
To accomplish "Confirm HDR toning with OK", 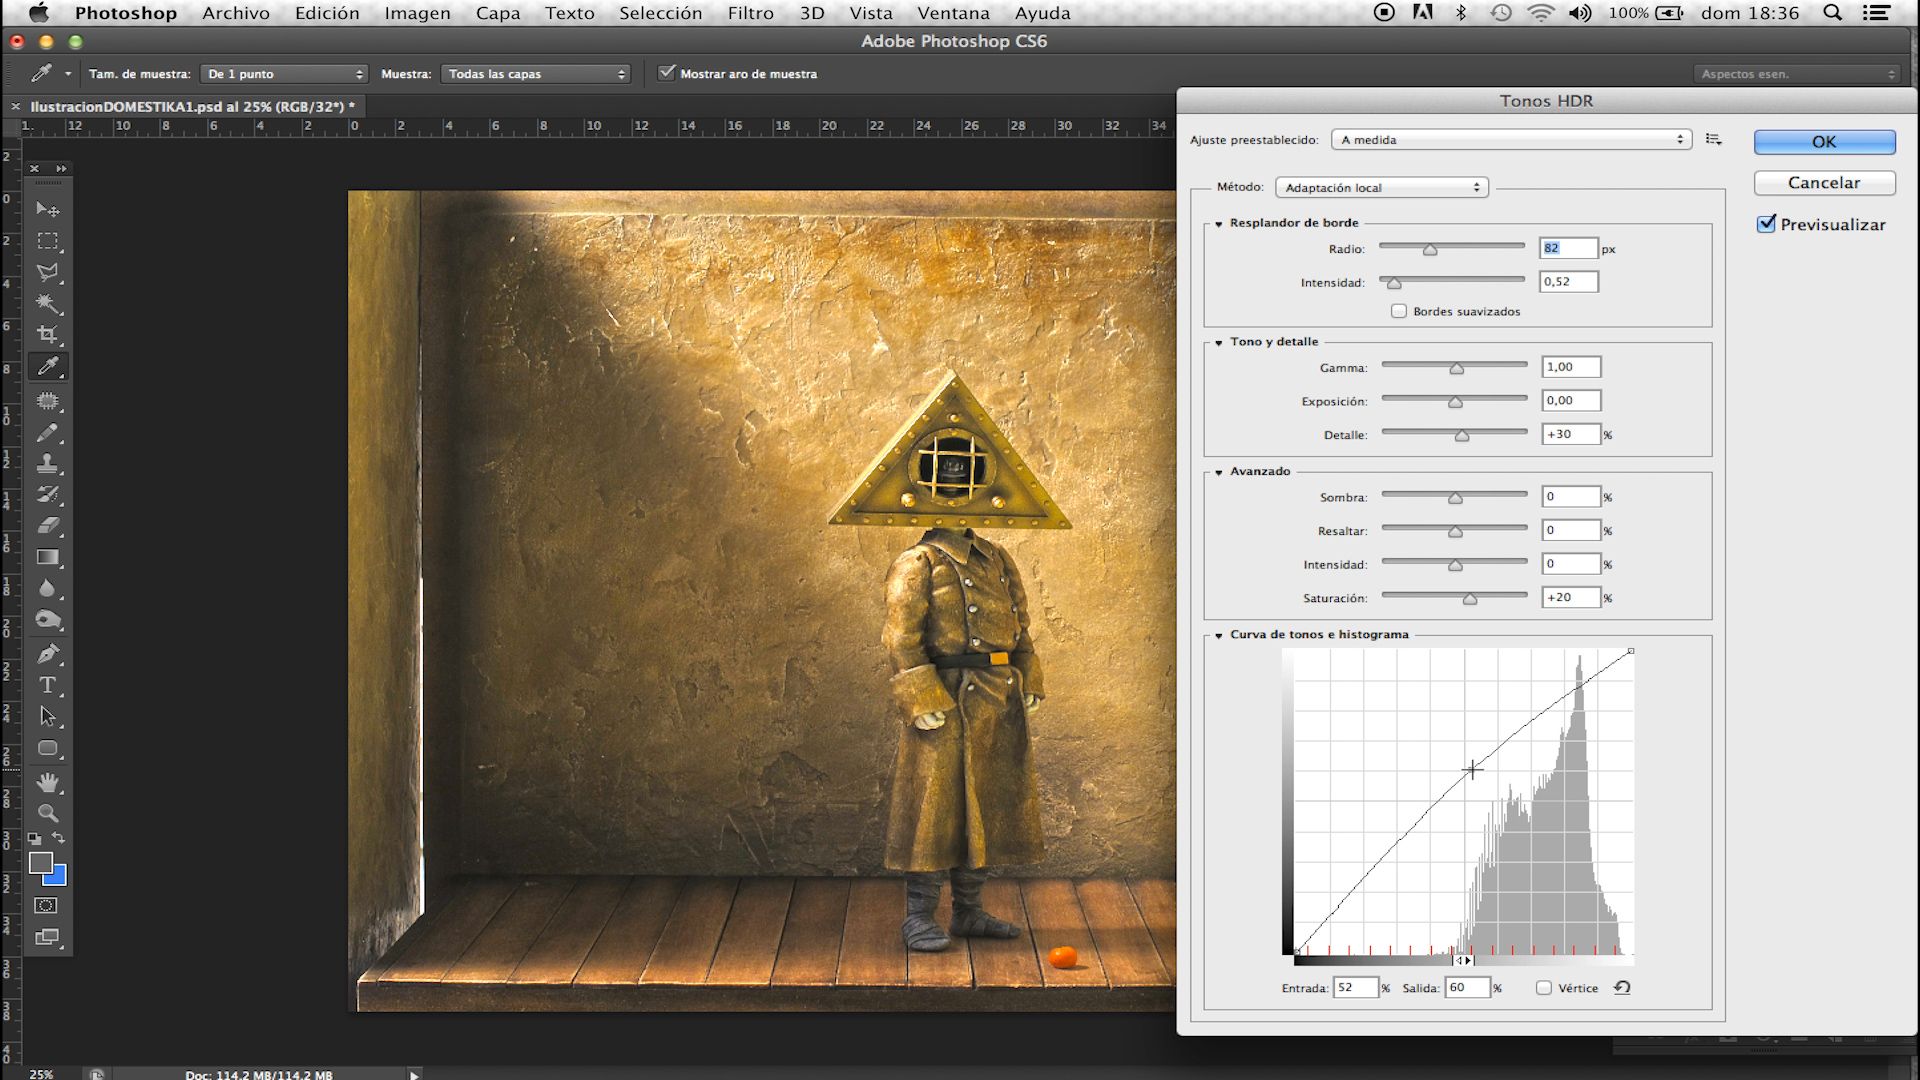I will (x=1824, y=142).
